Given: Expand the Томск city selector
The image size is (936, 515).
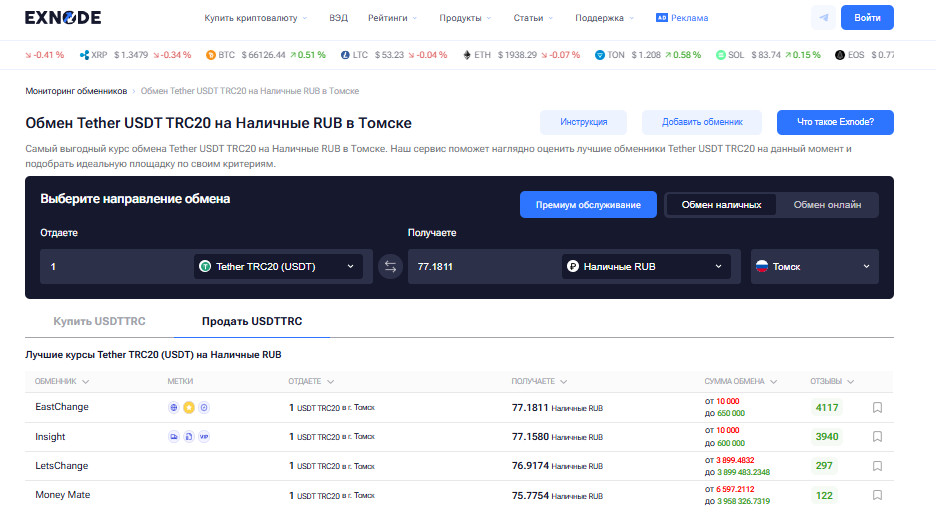Looking at the screenshot, I should coord(814,267).
